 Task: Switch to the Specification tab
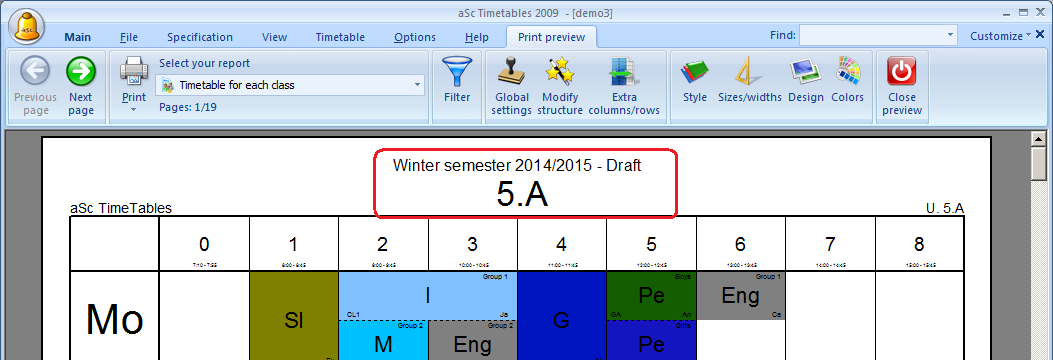(200, 37)
